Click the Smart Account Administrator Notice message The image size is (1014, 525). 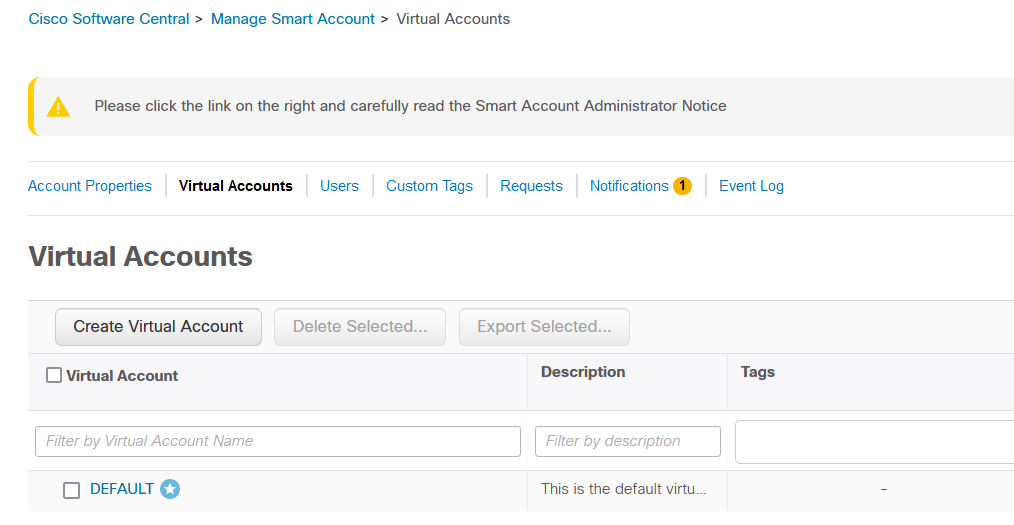(411, 106)
